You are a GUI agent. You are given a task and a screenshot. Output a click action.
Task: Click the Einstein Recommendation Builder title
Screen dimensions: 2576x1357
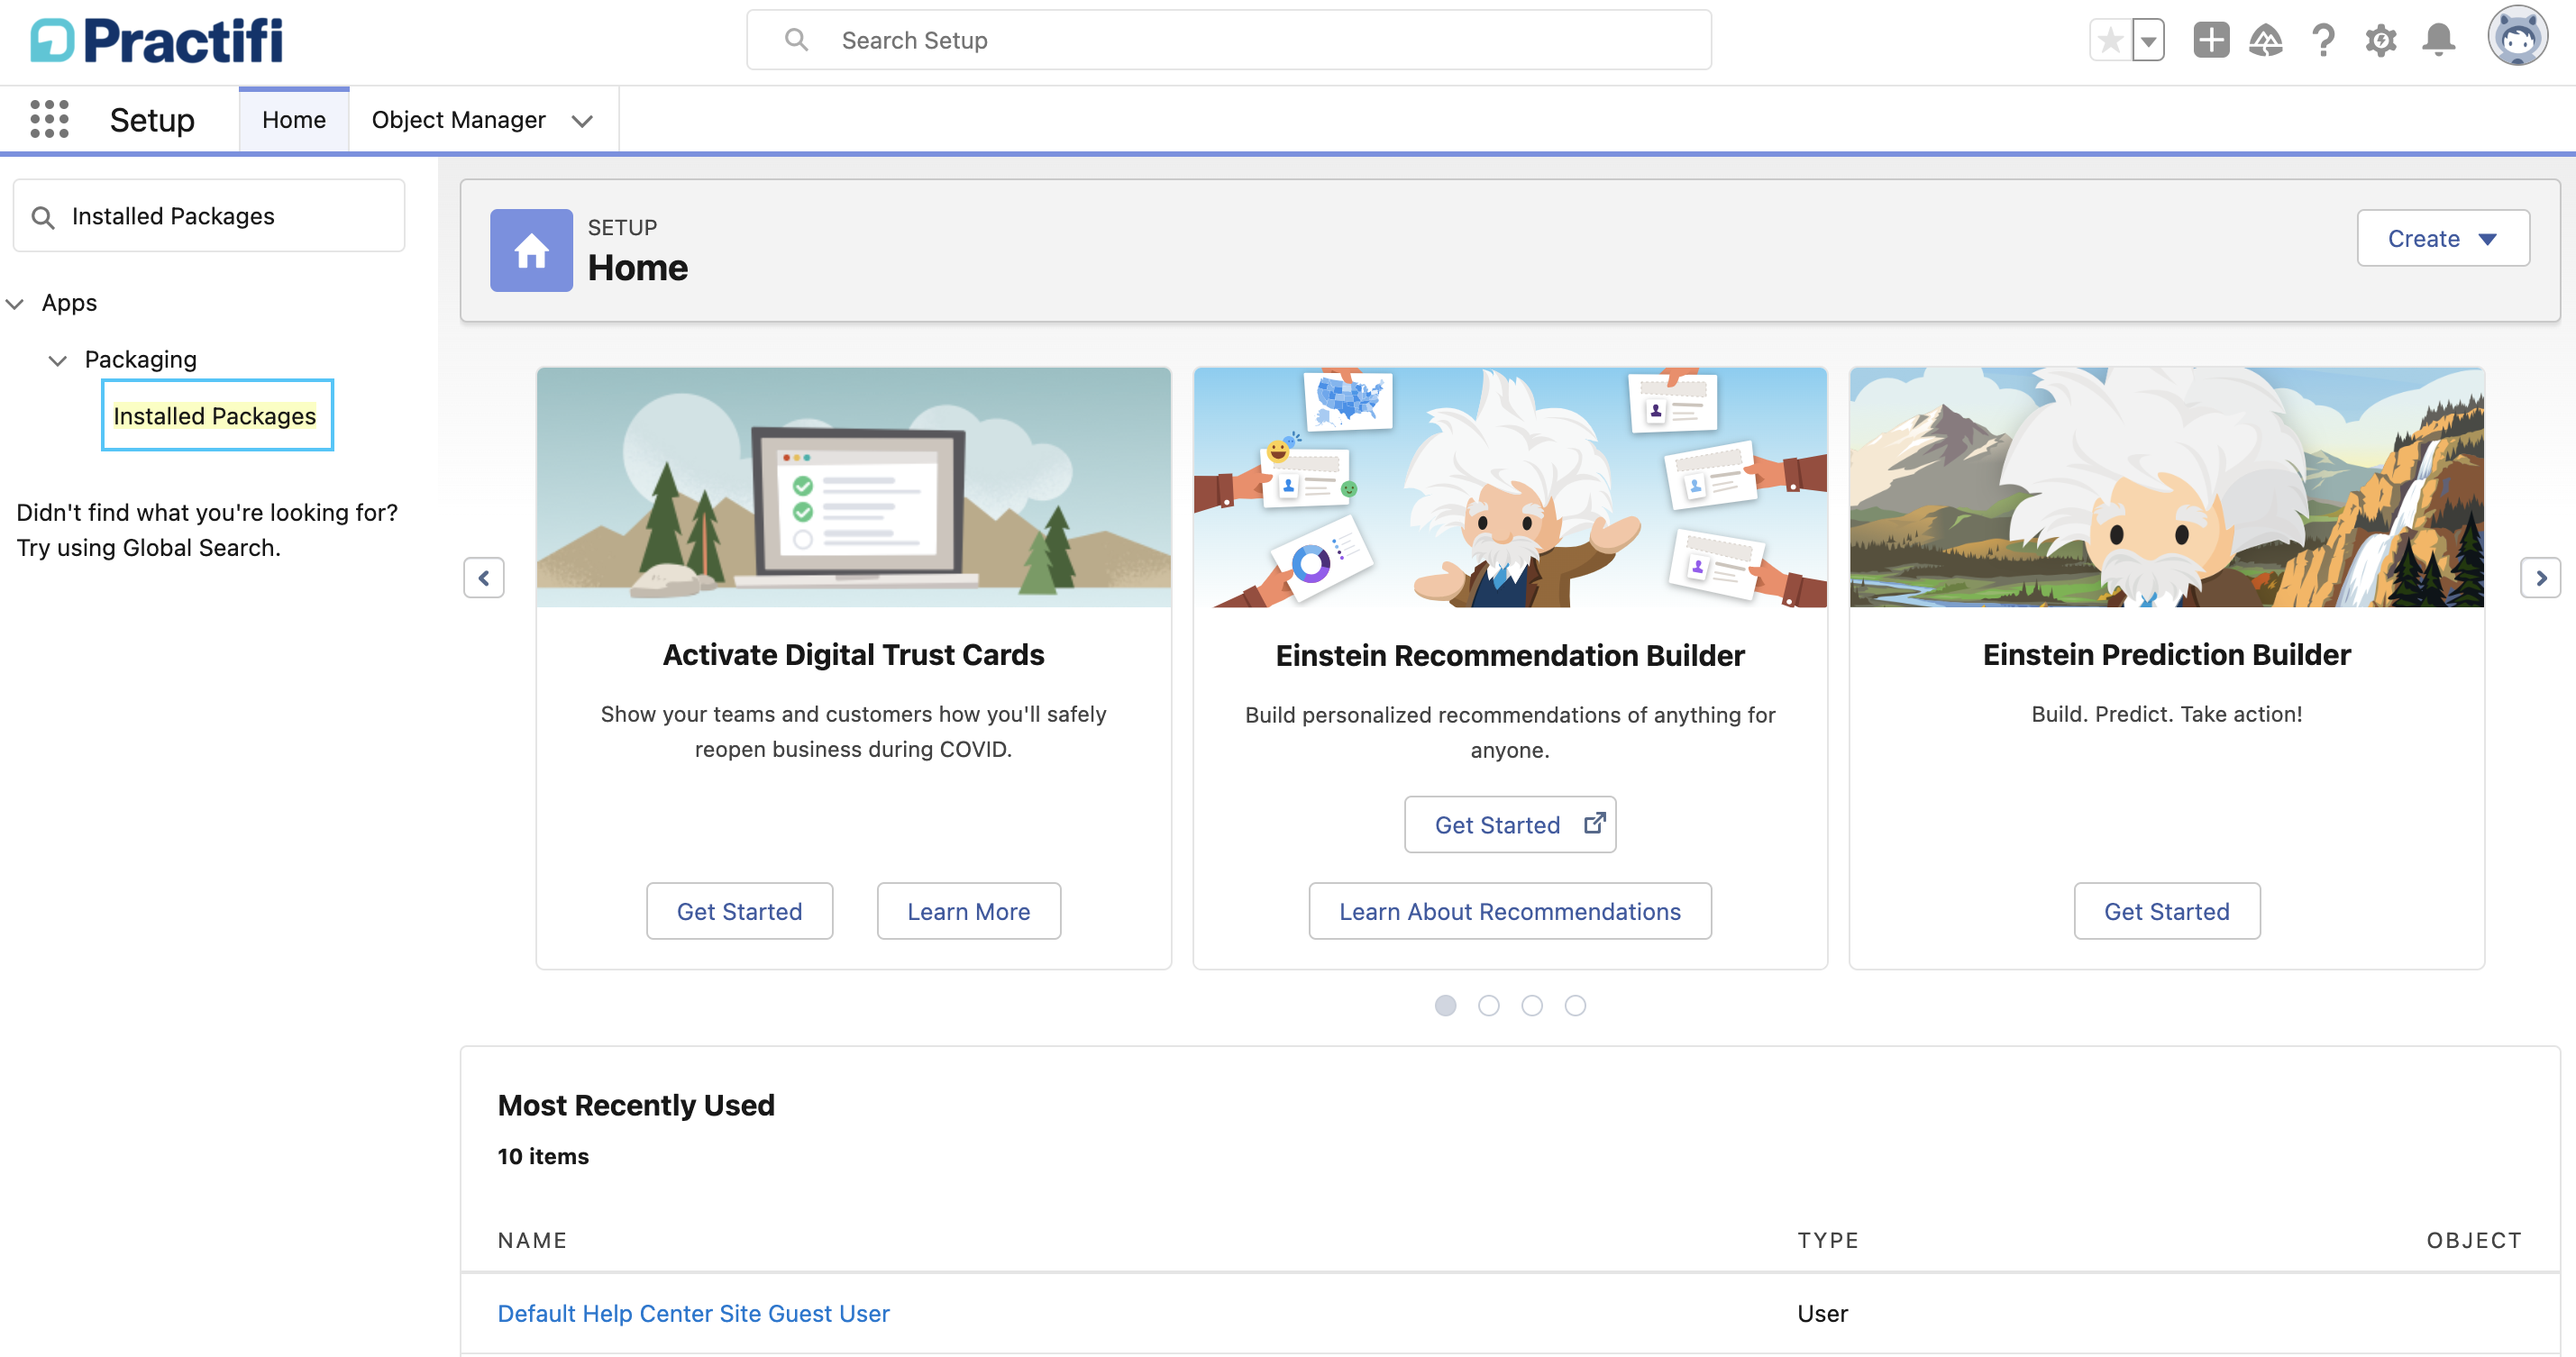coord(1510,655)
